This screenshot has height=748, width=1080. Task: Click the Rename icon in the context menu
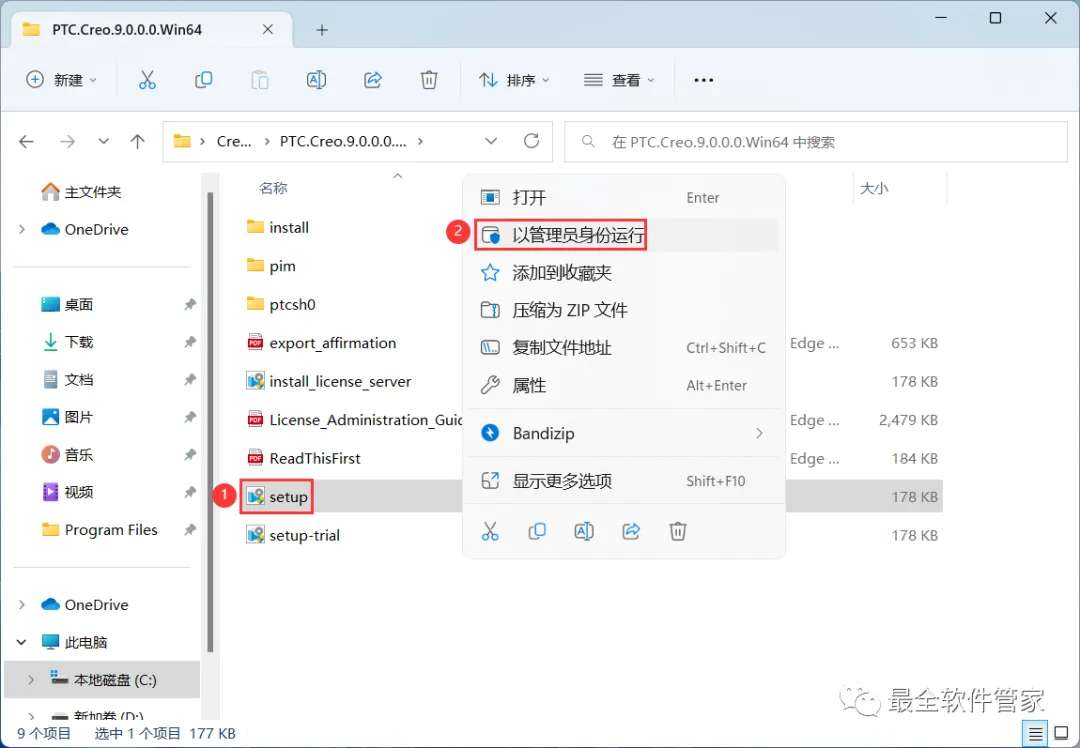pos(583,531)
